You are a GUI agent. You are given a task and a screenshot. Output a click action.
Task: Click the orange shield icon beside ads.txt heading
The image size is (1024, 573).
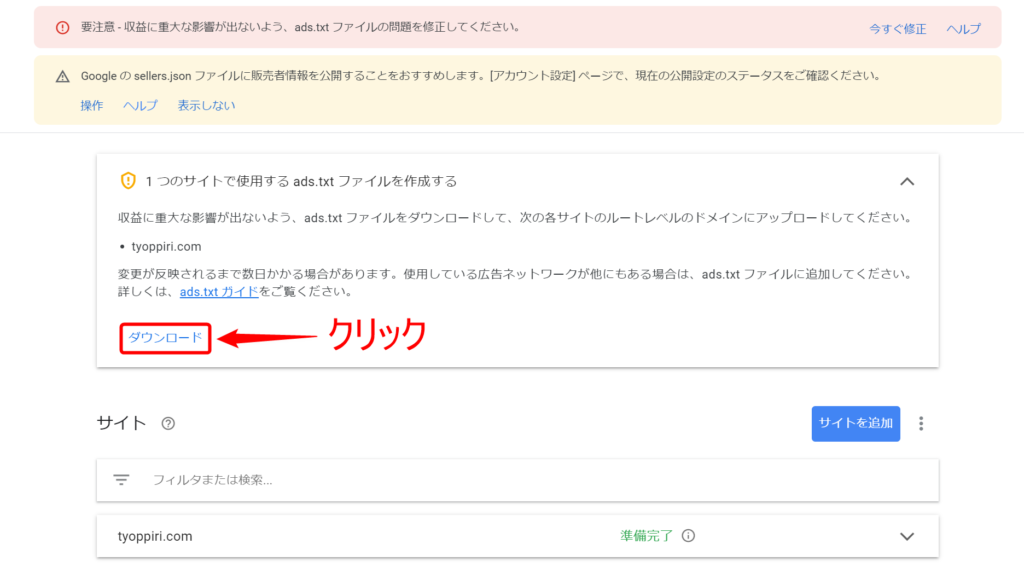[x=128, y=181]
